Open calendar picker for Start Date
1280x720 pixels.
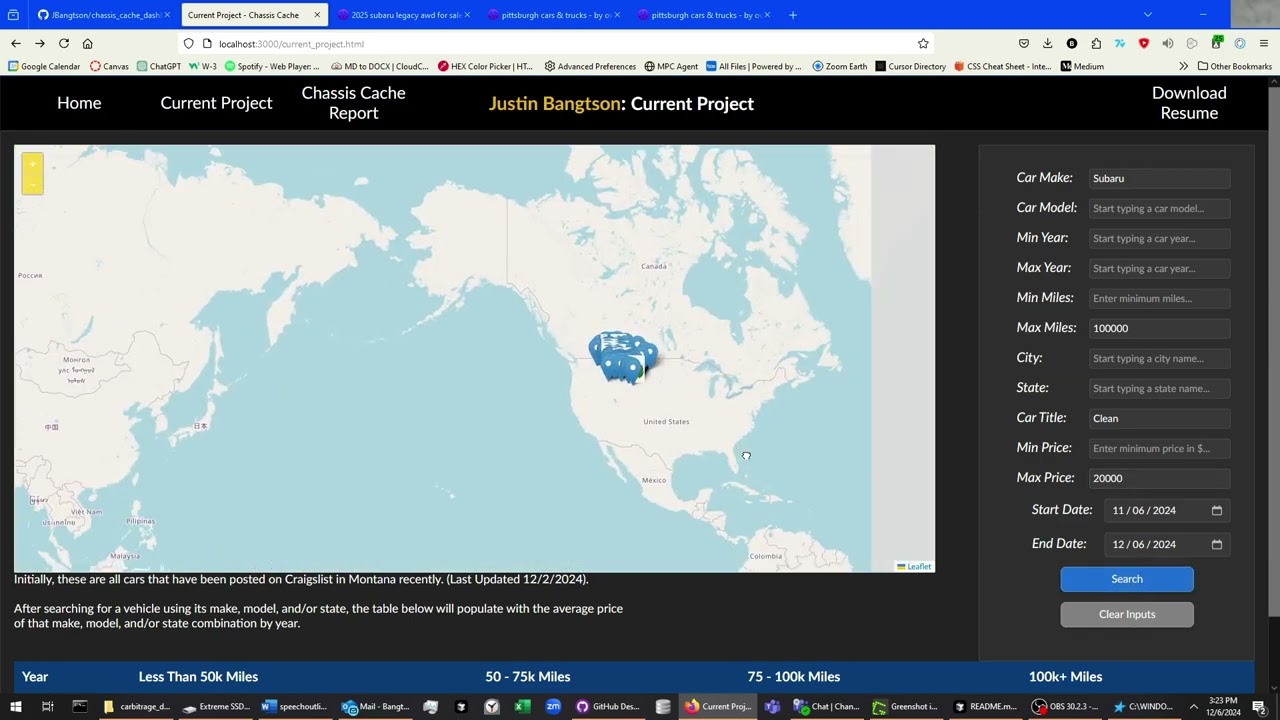[x=1217, y=510]
